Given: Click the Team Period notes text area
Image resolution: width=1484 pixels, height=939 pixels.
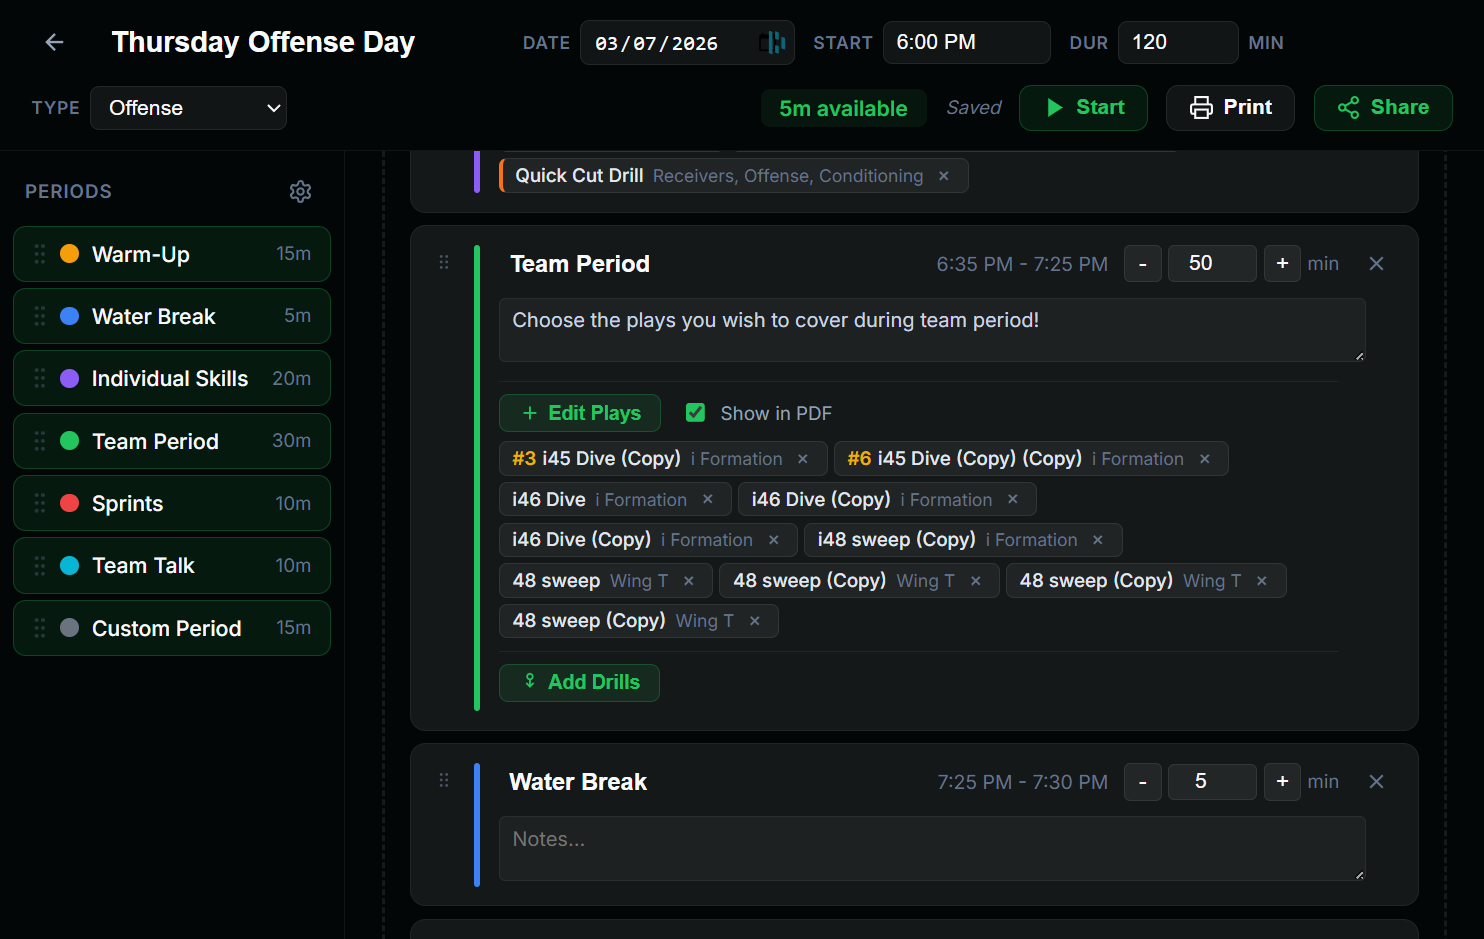Looking at the screenshot, I should (x=932, y=330).
